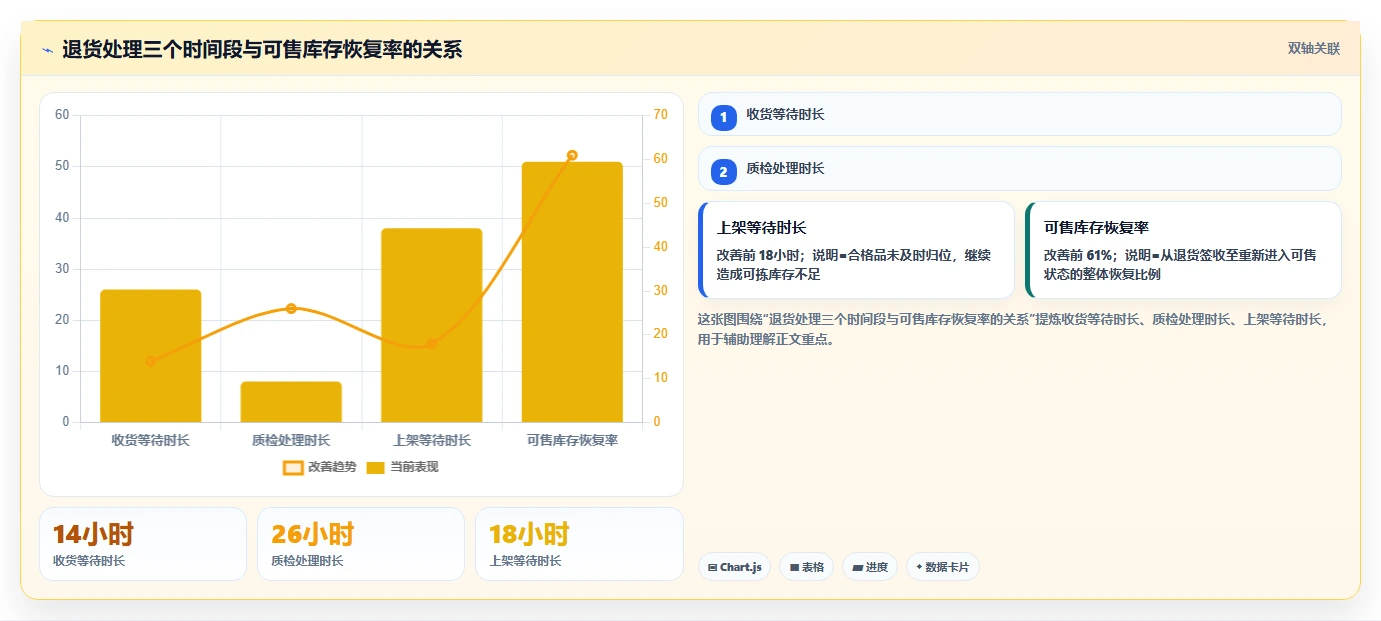The height and width of the screenshot is (621, 1381).
Task: Click the number 1 badge
Action: (724, 118)
